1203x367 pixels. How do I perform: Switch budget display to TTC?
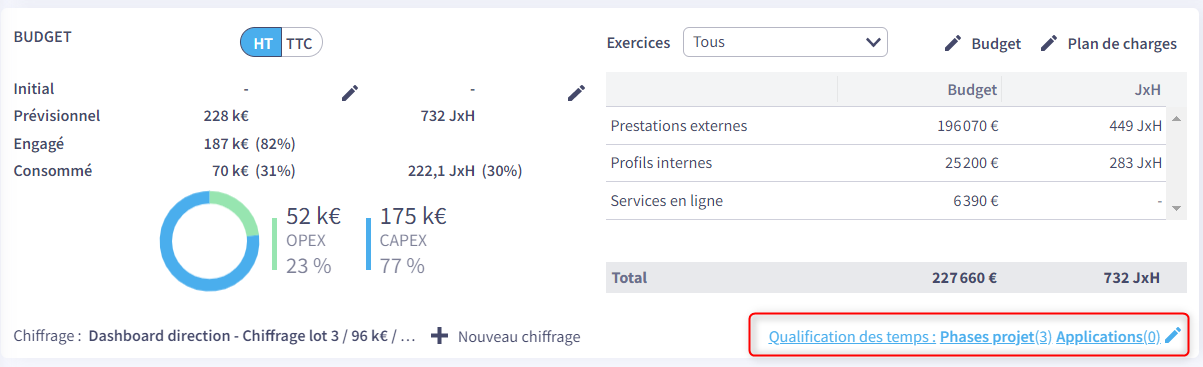[x=301, y=43]
